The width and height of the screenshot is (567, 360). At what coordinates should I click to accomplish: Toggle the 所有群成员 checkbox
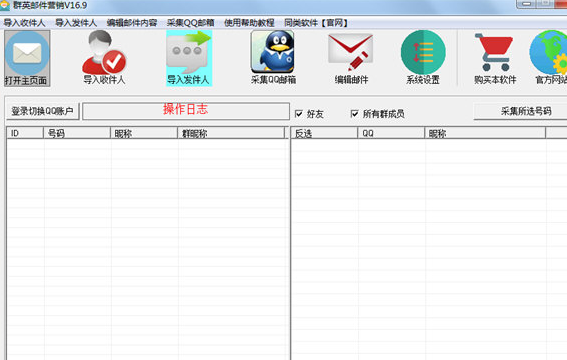pyautogui.click(x=354, y=114)
